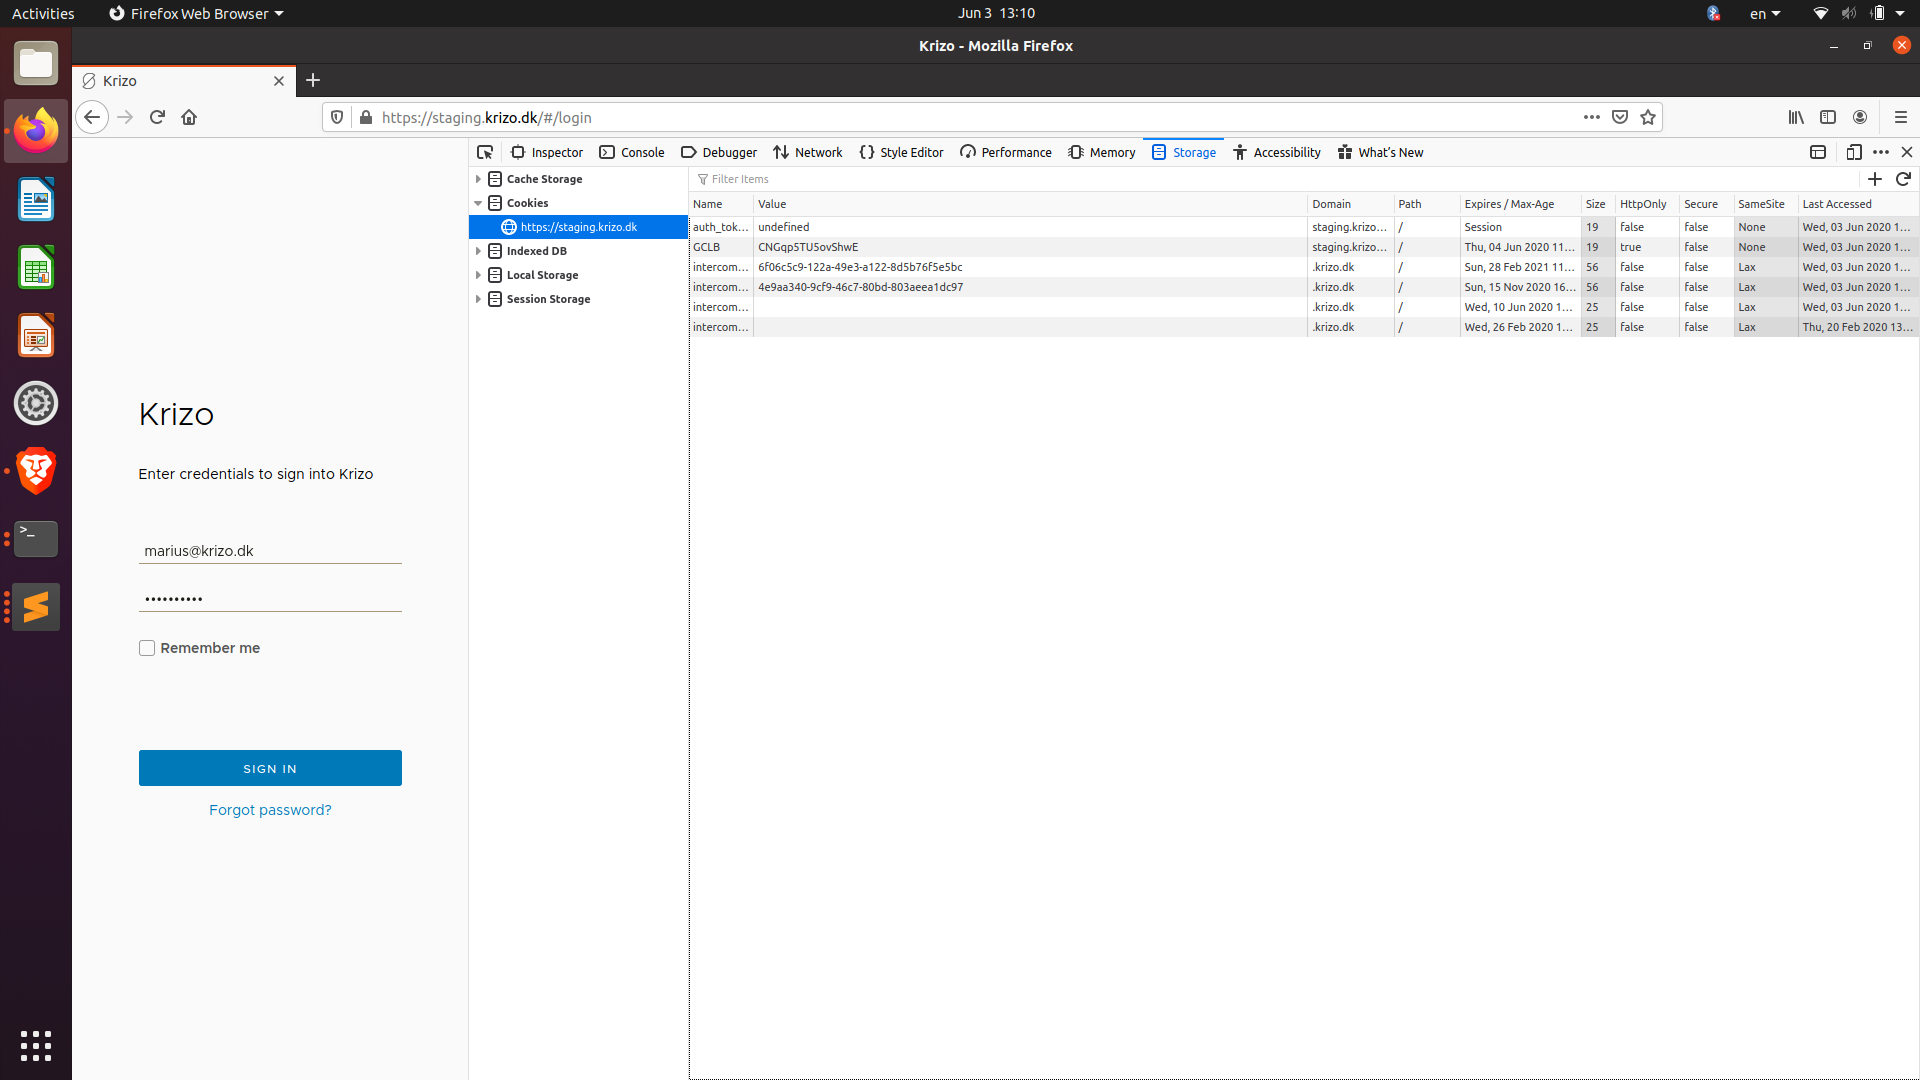Open the Console tab
Viewport: 1920px width, 1080px height.
(x=632, y=152)
